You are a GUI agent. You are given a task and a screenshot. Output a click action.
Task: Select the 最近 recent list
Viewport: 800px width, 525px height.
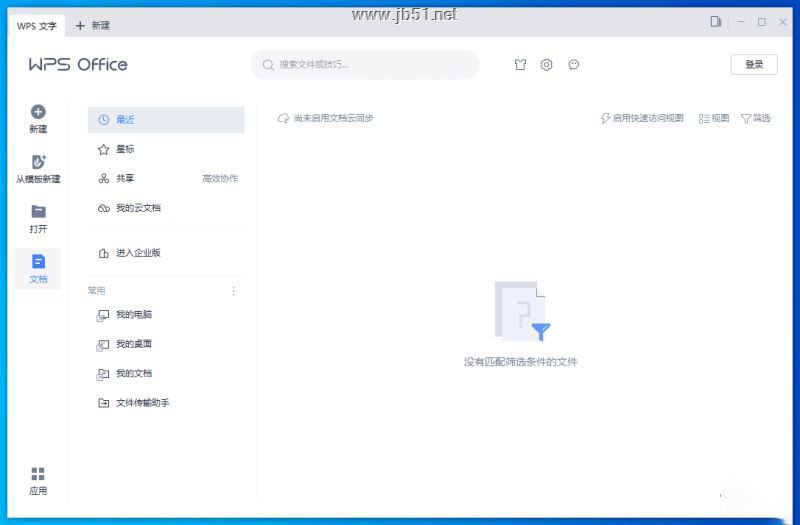coord(166,119)
